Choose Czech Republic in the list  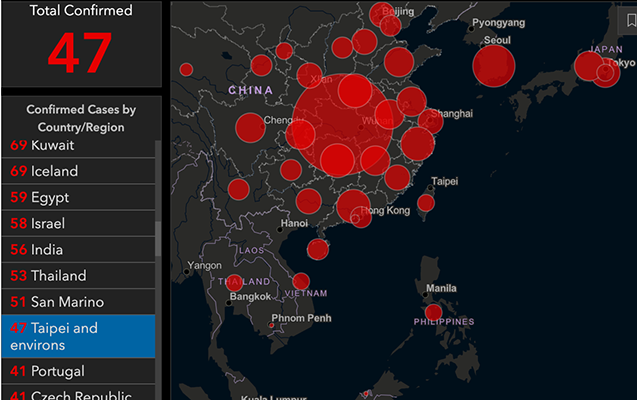78,393
